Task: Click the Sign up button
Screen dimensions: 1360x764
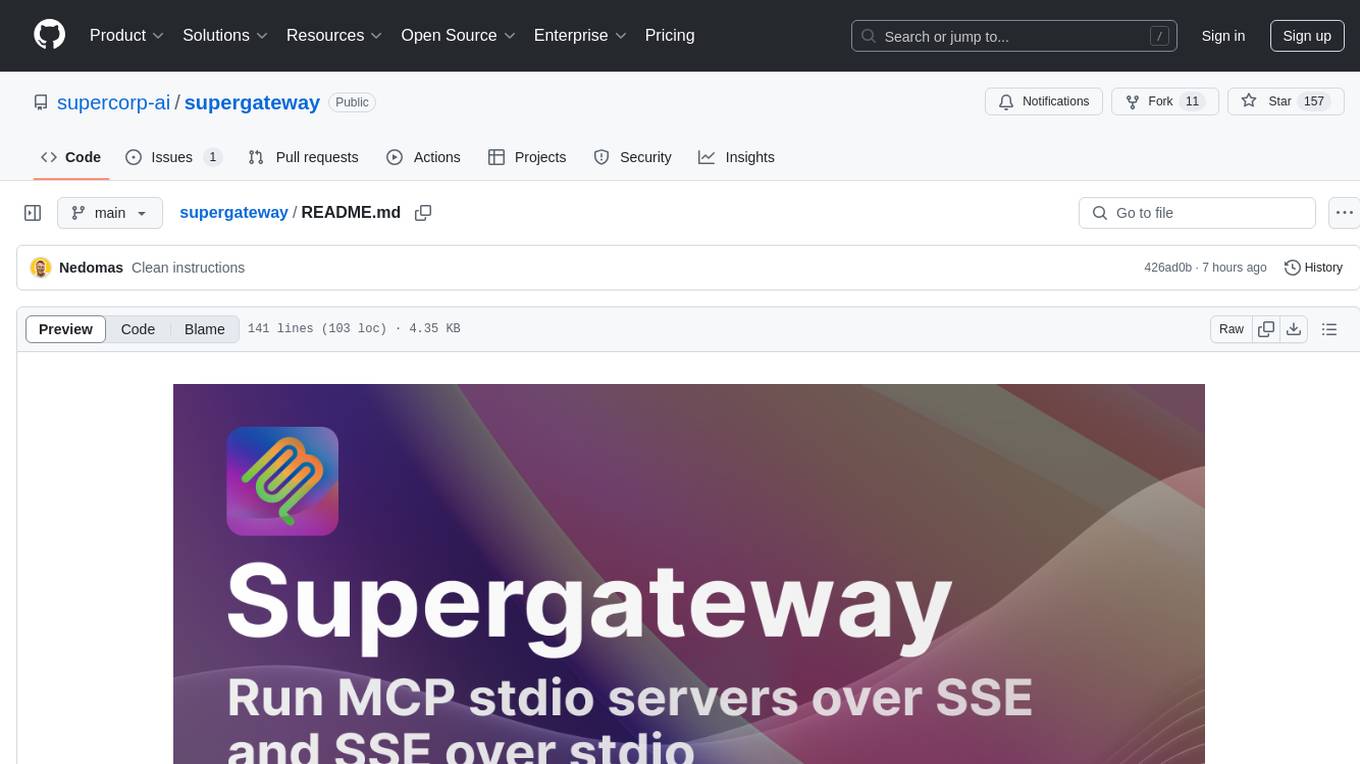Action: click(x=1307, y=36)
